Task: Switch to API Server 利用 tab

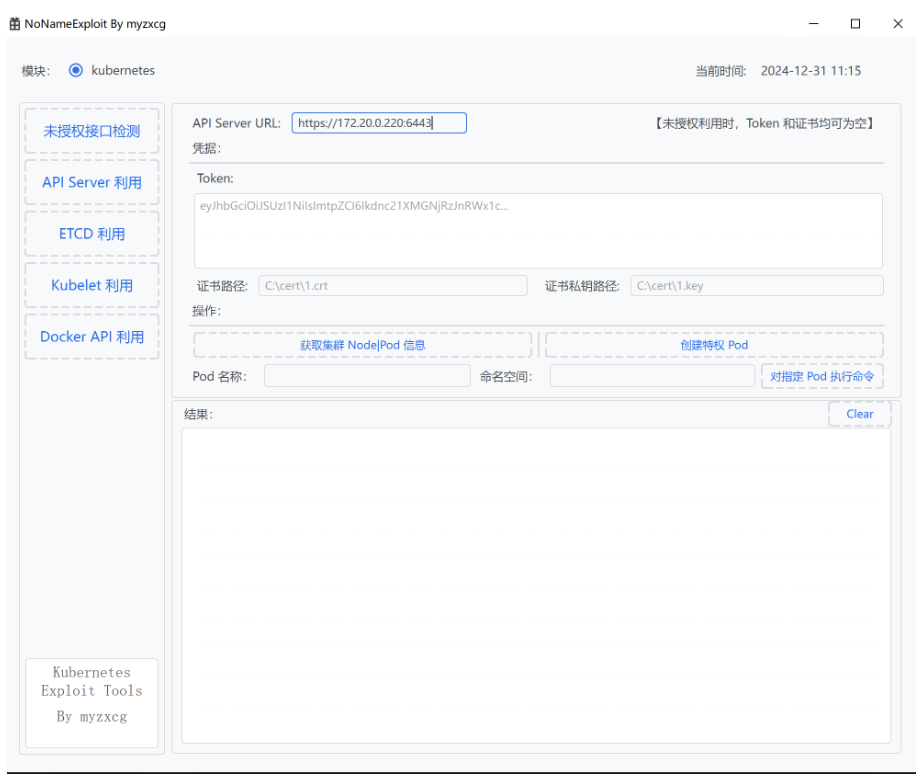Action: [92, 182]
